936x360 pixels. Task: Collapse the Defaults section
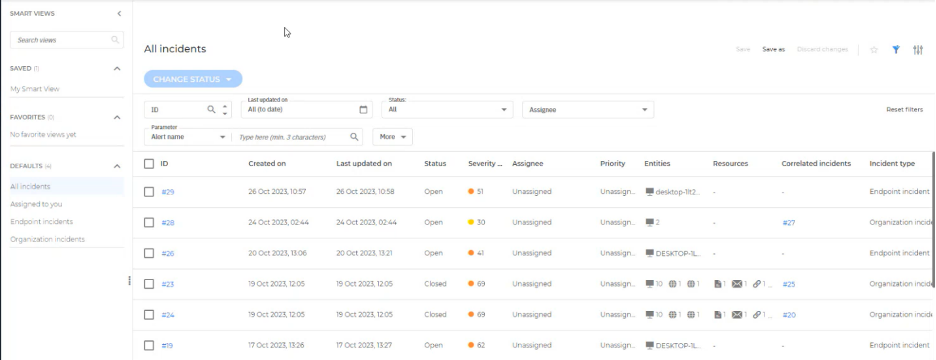click(117, 166)
